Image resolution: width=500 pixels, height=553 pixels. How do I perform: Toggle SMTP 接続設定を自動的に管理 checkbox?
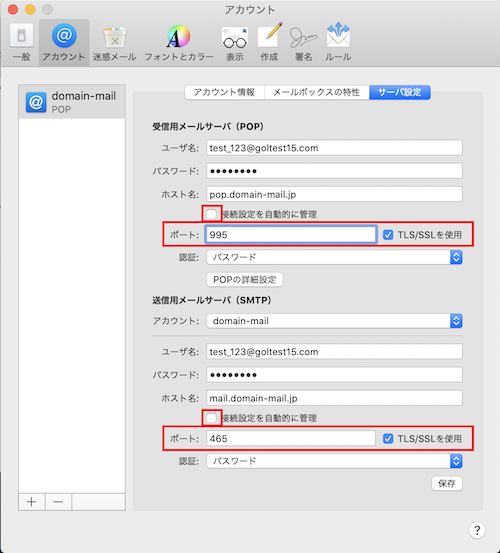211,418
